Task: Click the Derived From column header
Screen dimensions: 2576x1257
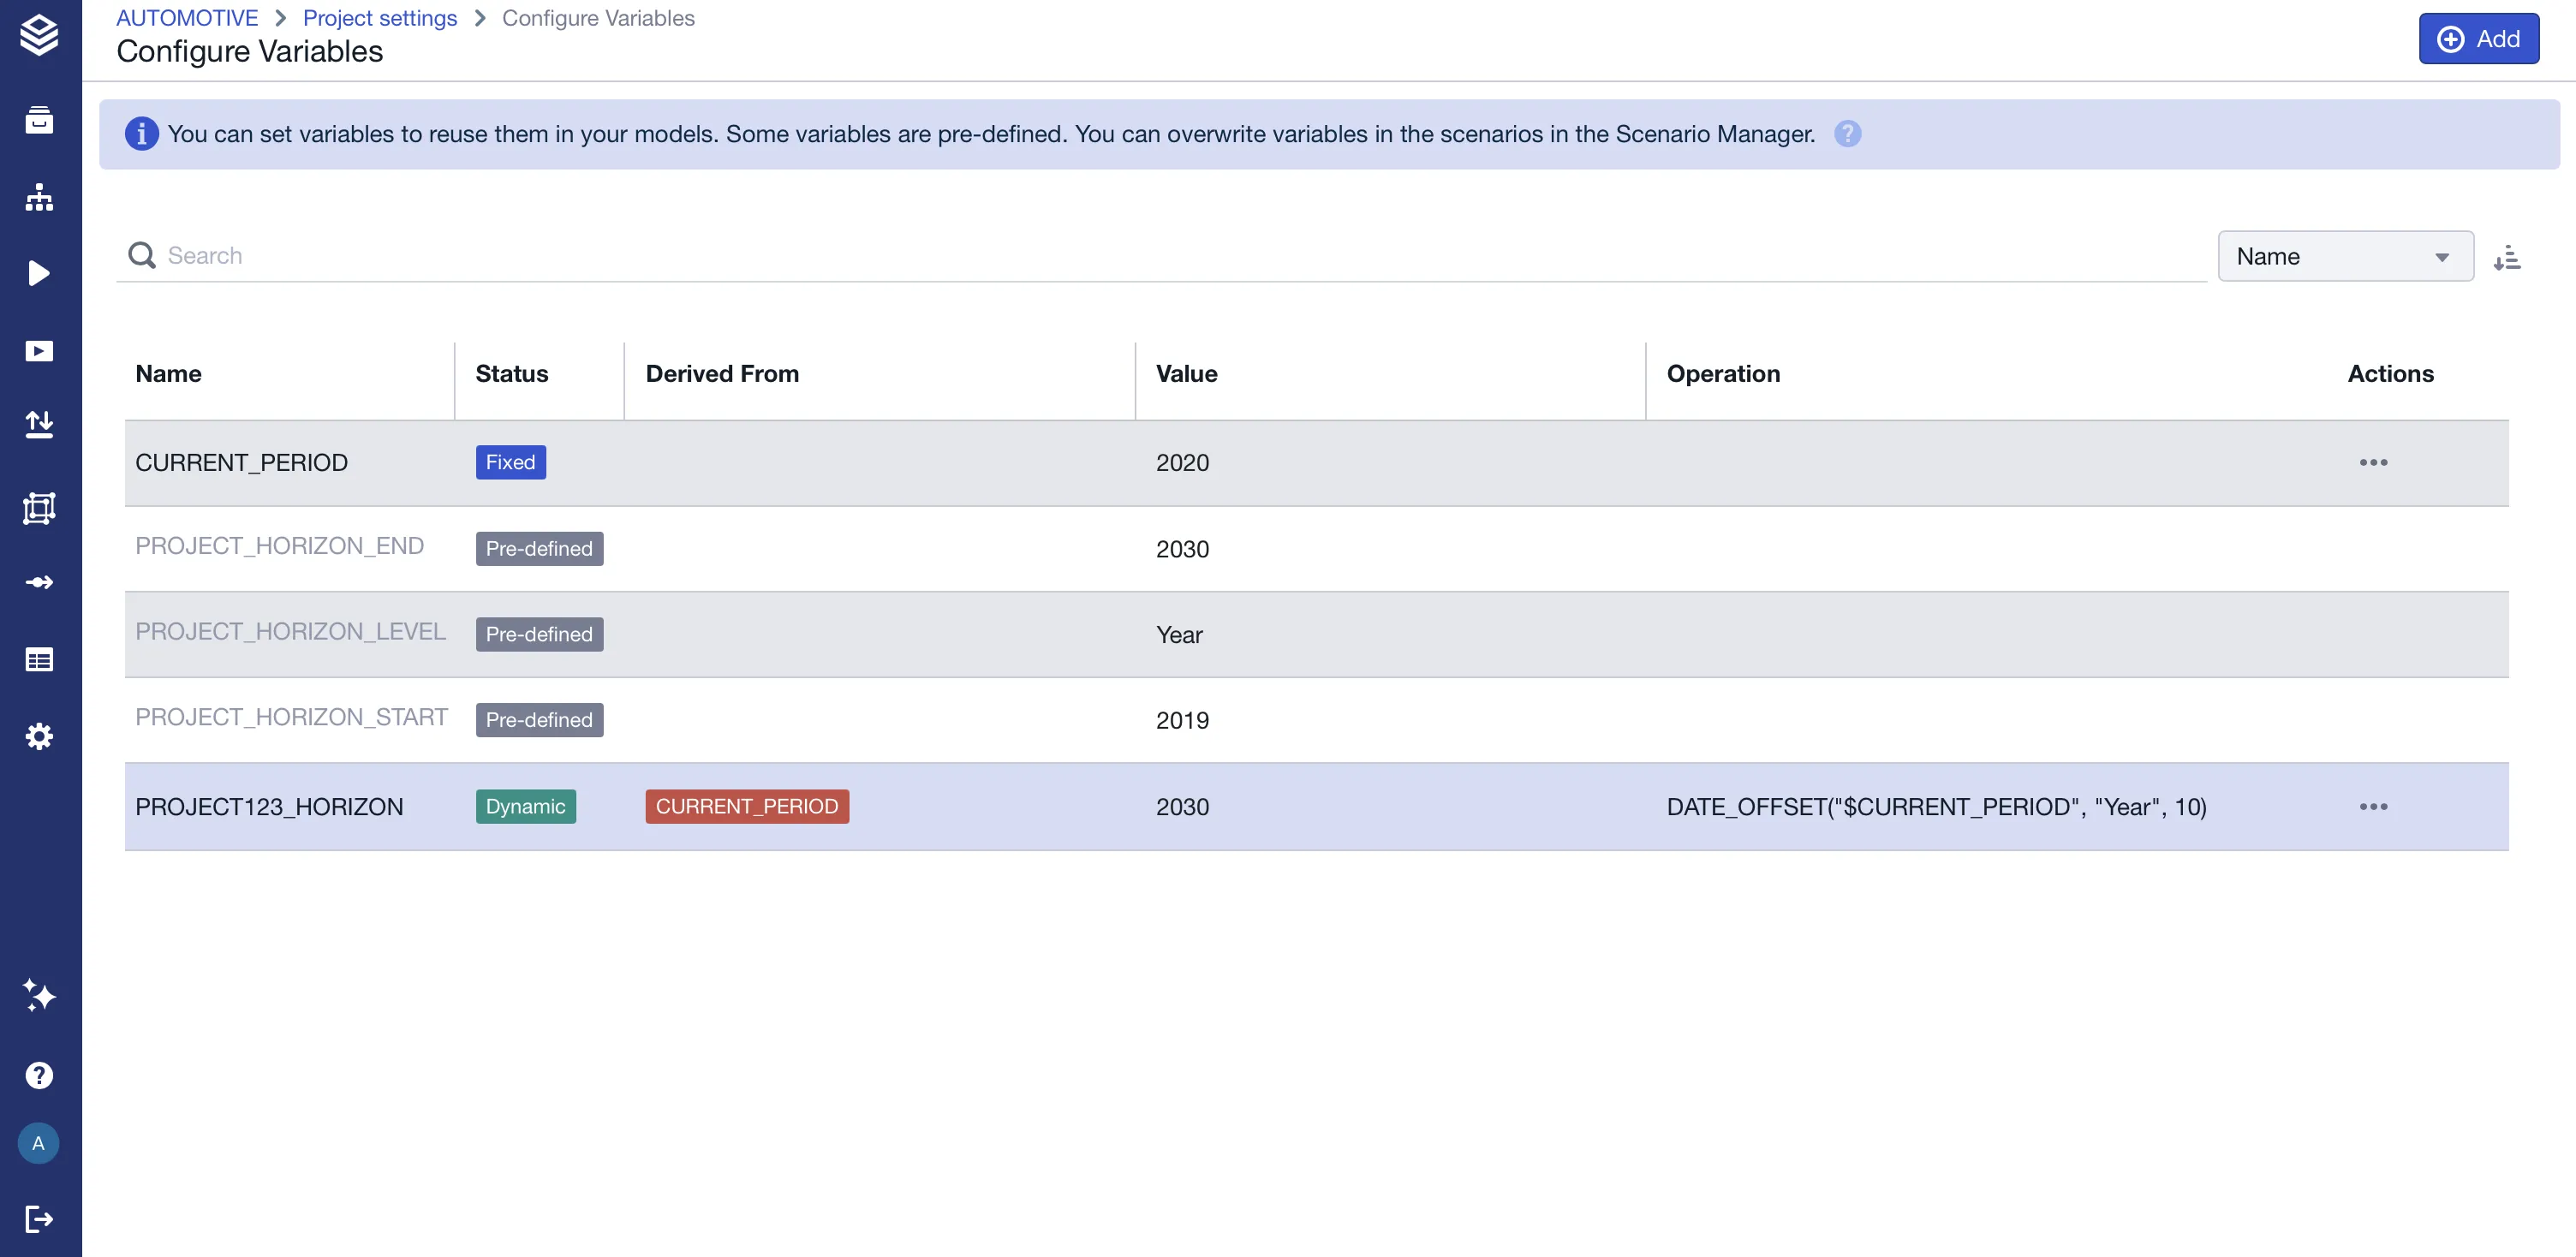Action: point(722,373)
